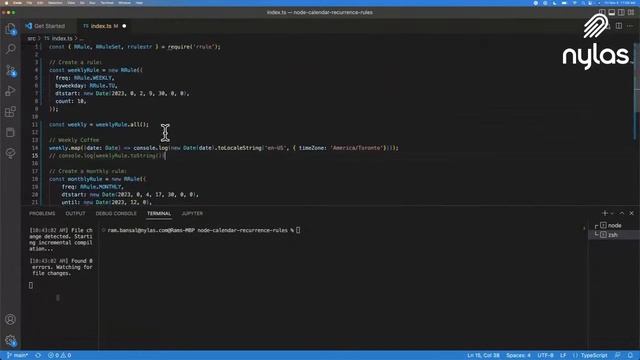Click the new terminal plus icon
640x360 pixels.
[x=604, y=213]
